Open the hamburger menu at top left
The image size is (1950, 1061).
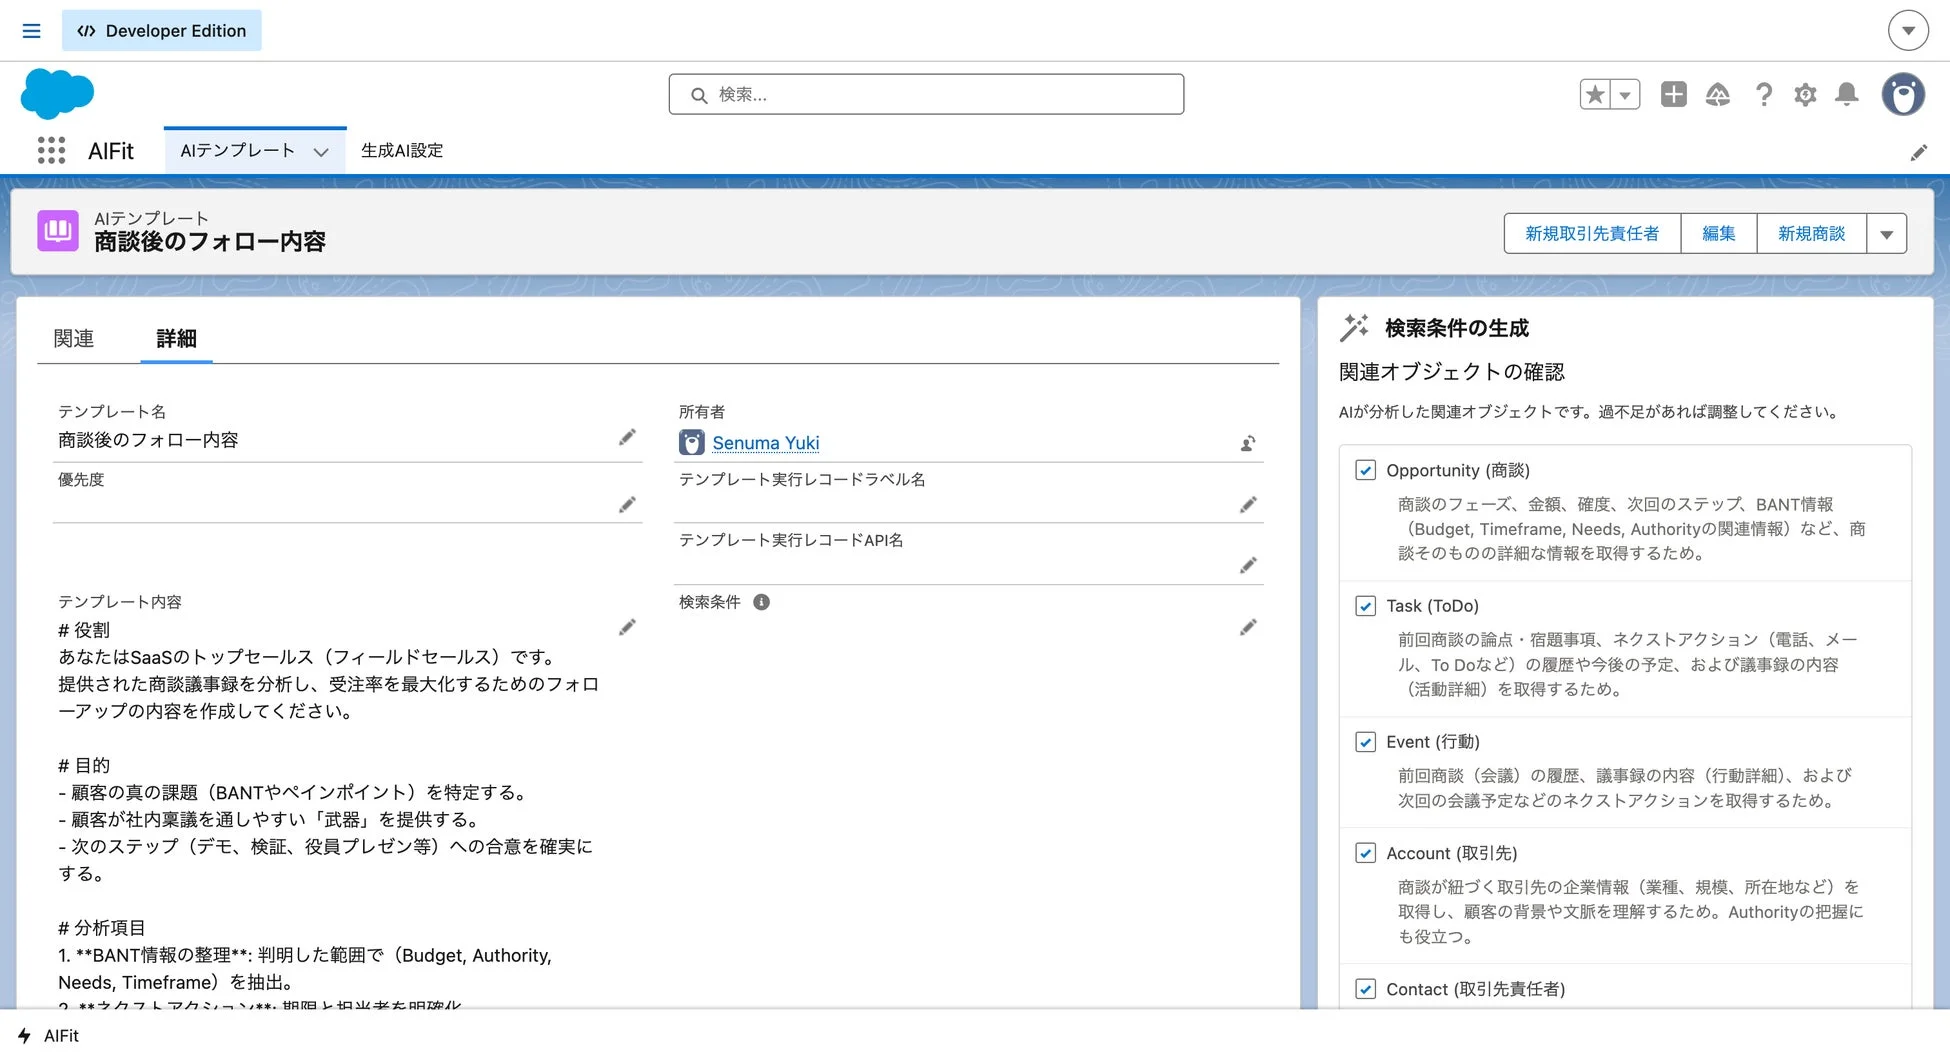click(x=31, y=31)
